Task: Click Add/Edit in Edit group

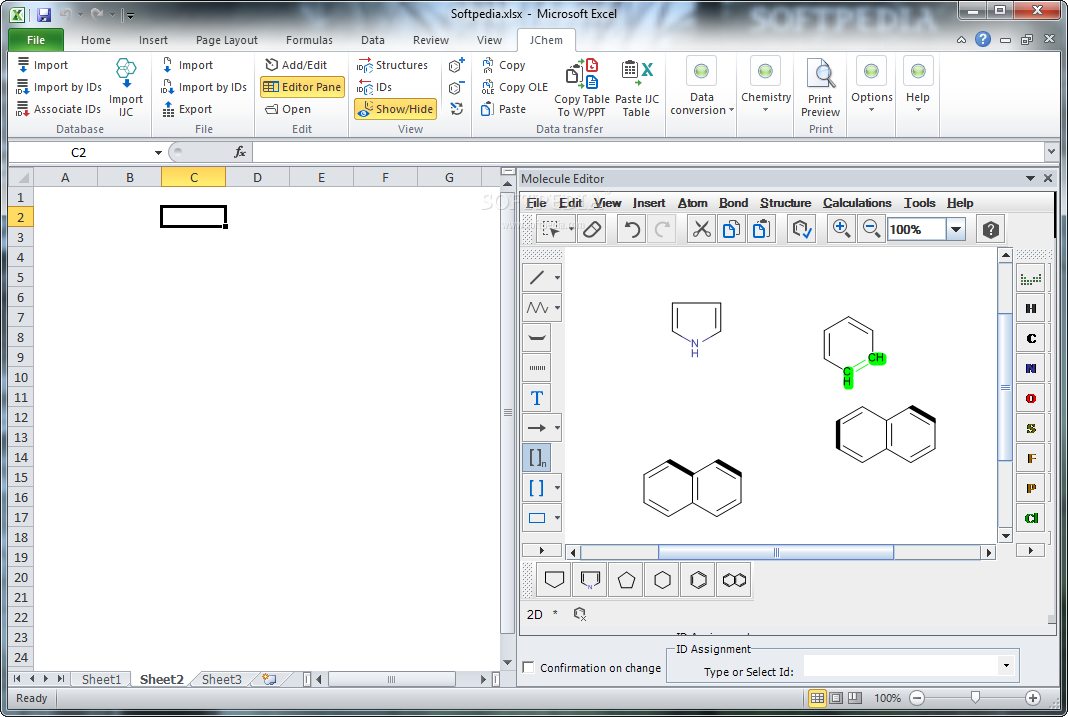Action: click(296, 65)
